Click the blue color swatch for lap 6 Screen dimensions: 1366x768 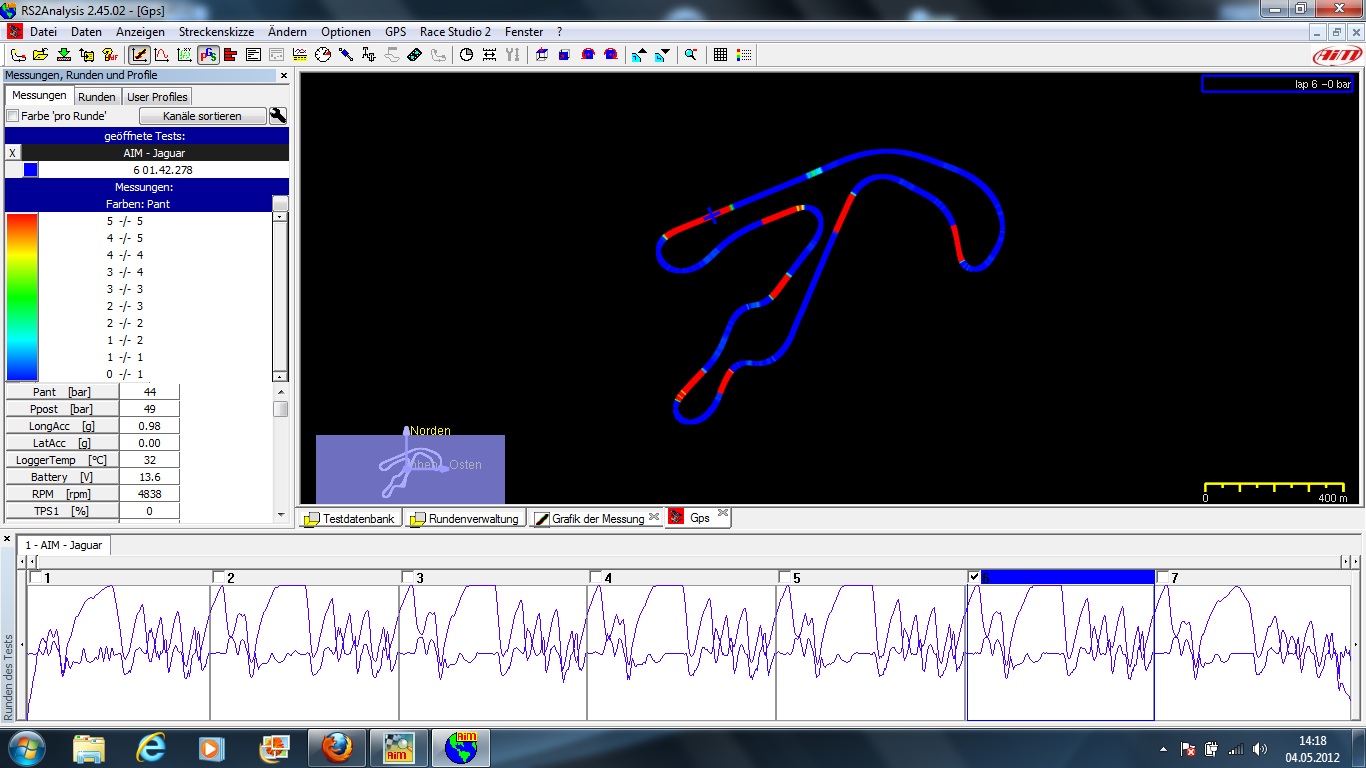click(x=30, y=170)
